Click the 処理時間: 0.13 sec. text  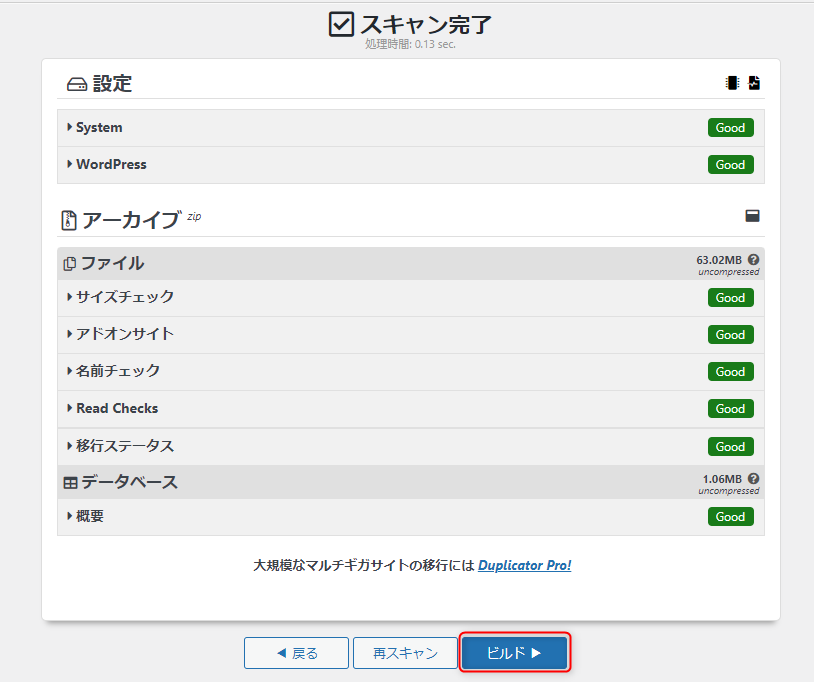click(410, 44)
